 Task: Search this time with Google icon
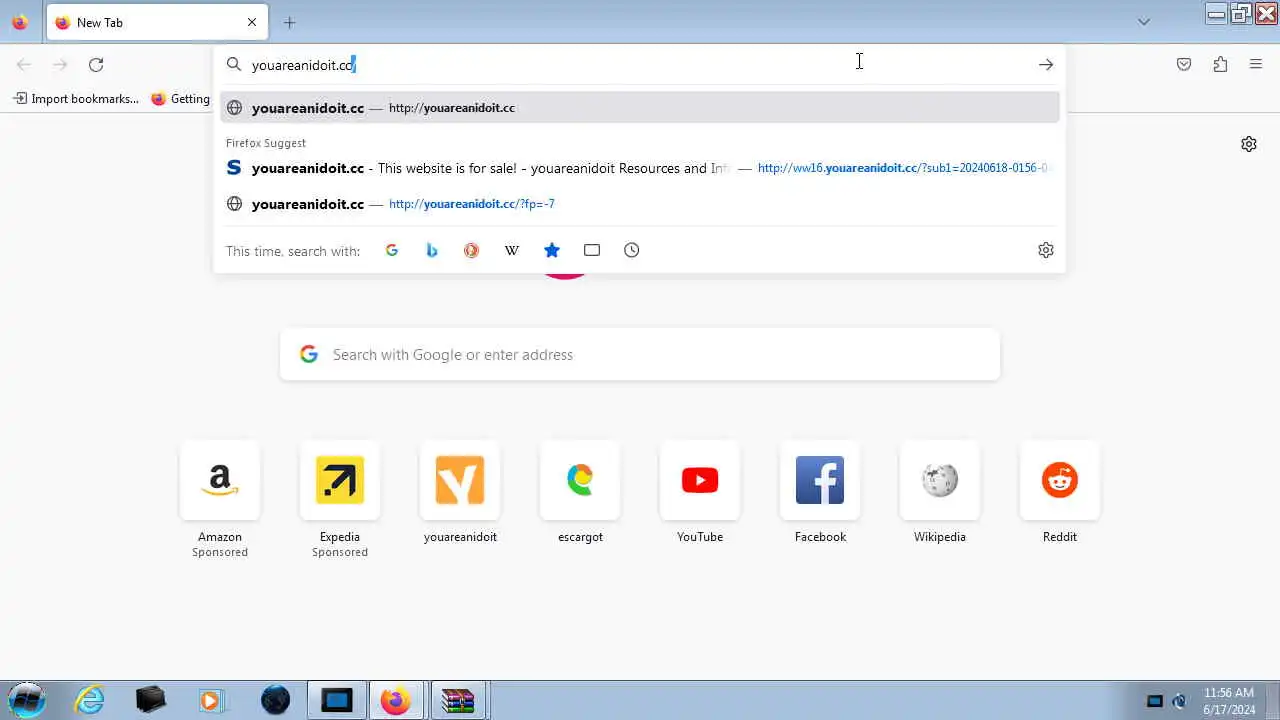(392, 250)
